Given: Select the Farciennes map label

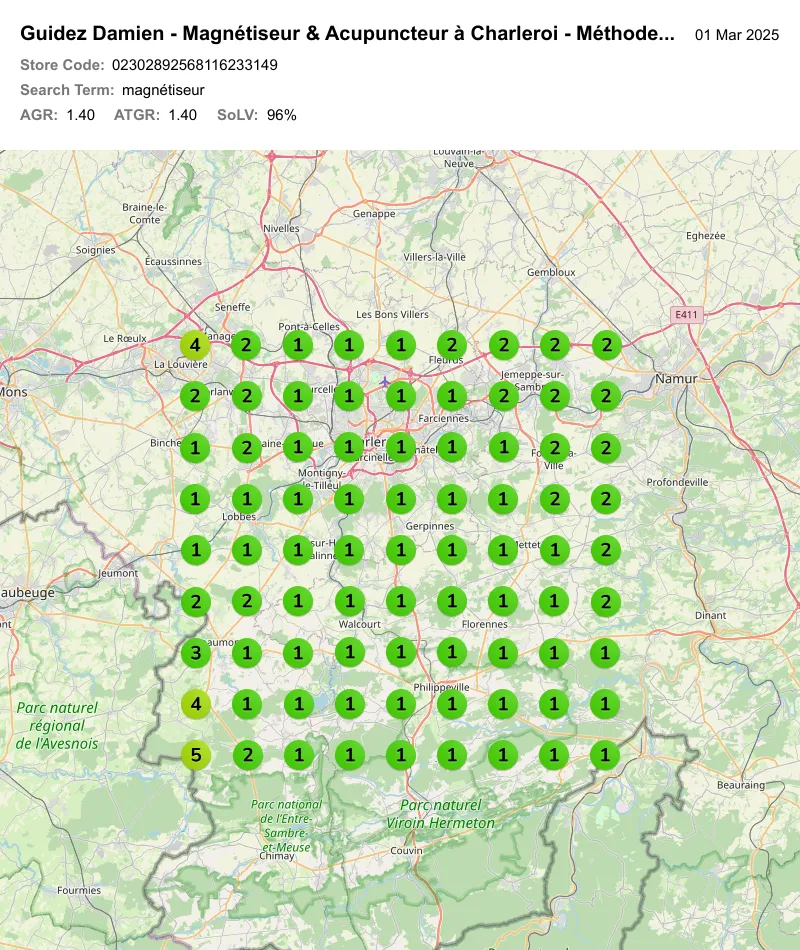Looking at the screenshot, I should 444,418.
